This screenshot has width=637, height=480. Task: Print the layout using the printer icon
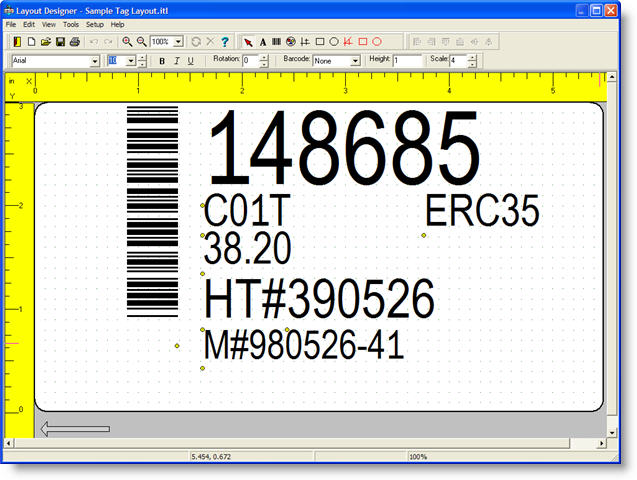pos(75,41)
